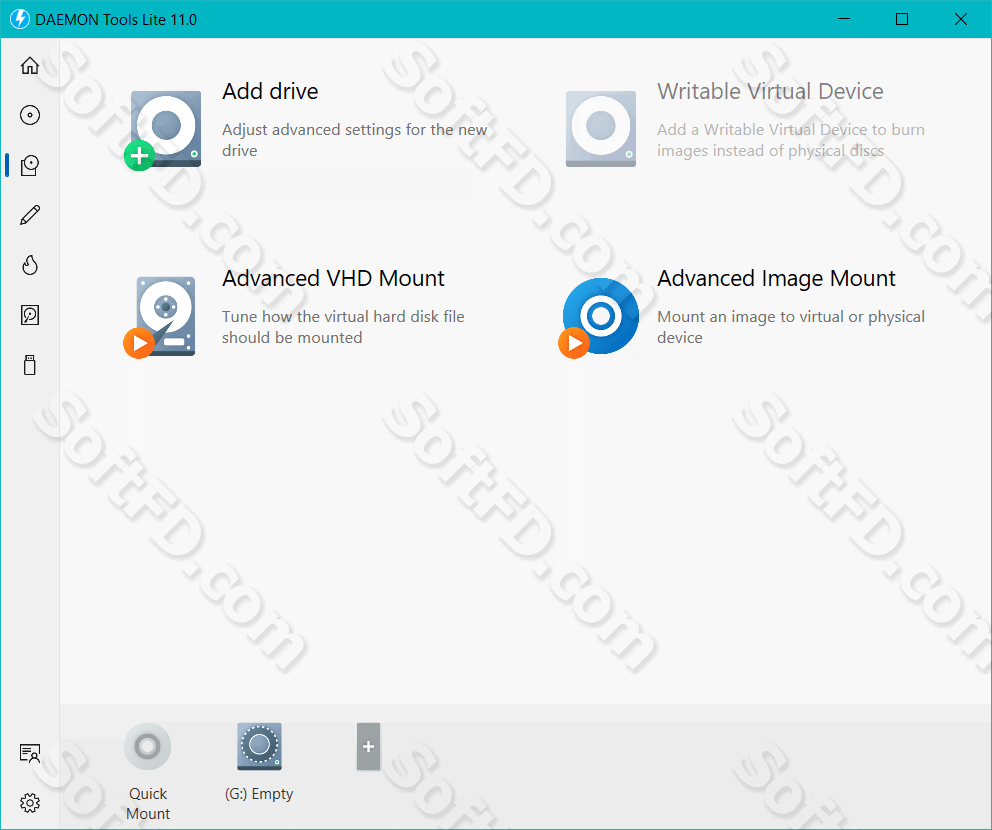
Task: Open the disk search sidebar icon
Action: point(30,315)
